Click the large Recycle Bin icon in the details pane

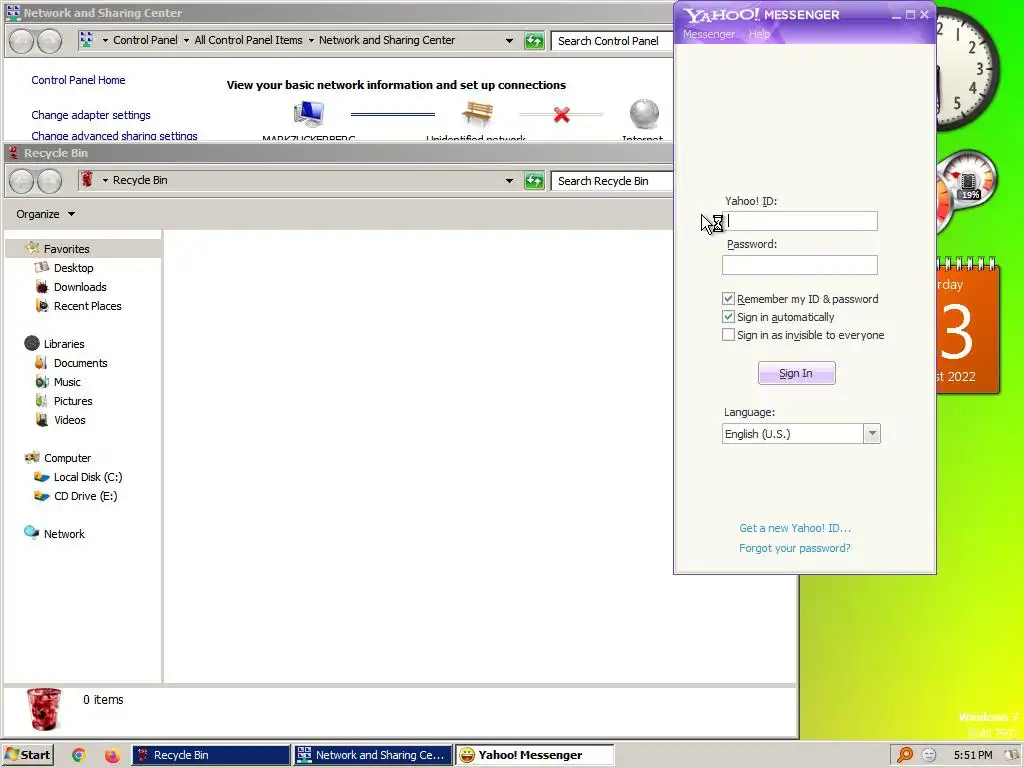tap(44, 709)
